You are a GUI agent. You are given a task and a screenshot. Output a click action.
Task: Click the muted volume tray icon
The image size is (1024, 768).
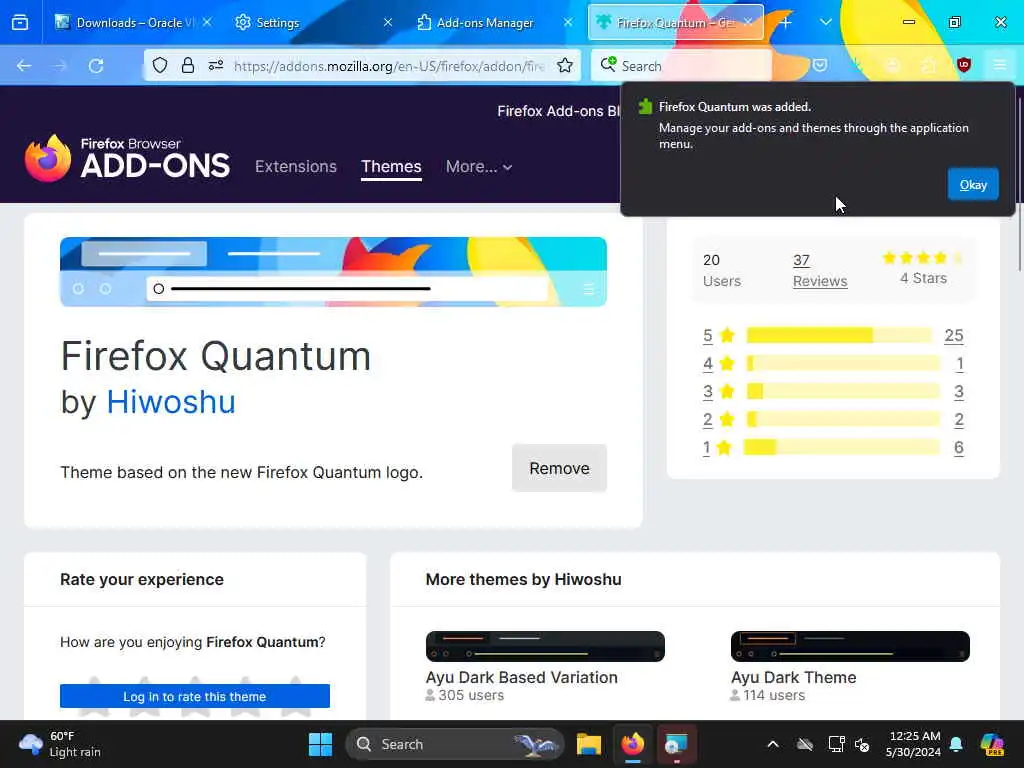pos(862,744)
